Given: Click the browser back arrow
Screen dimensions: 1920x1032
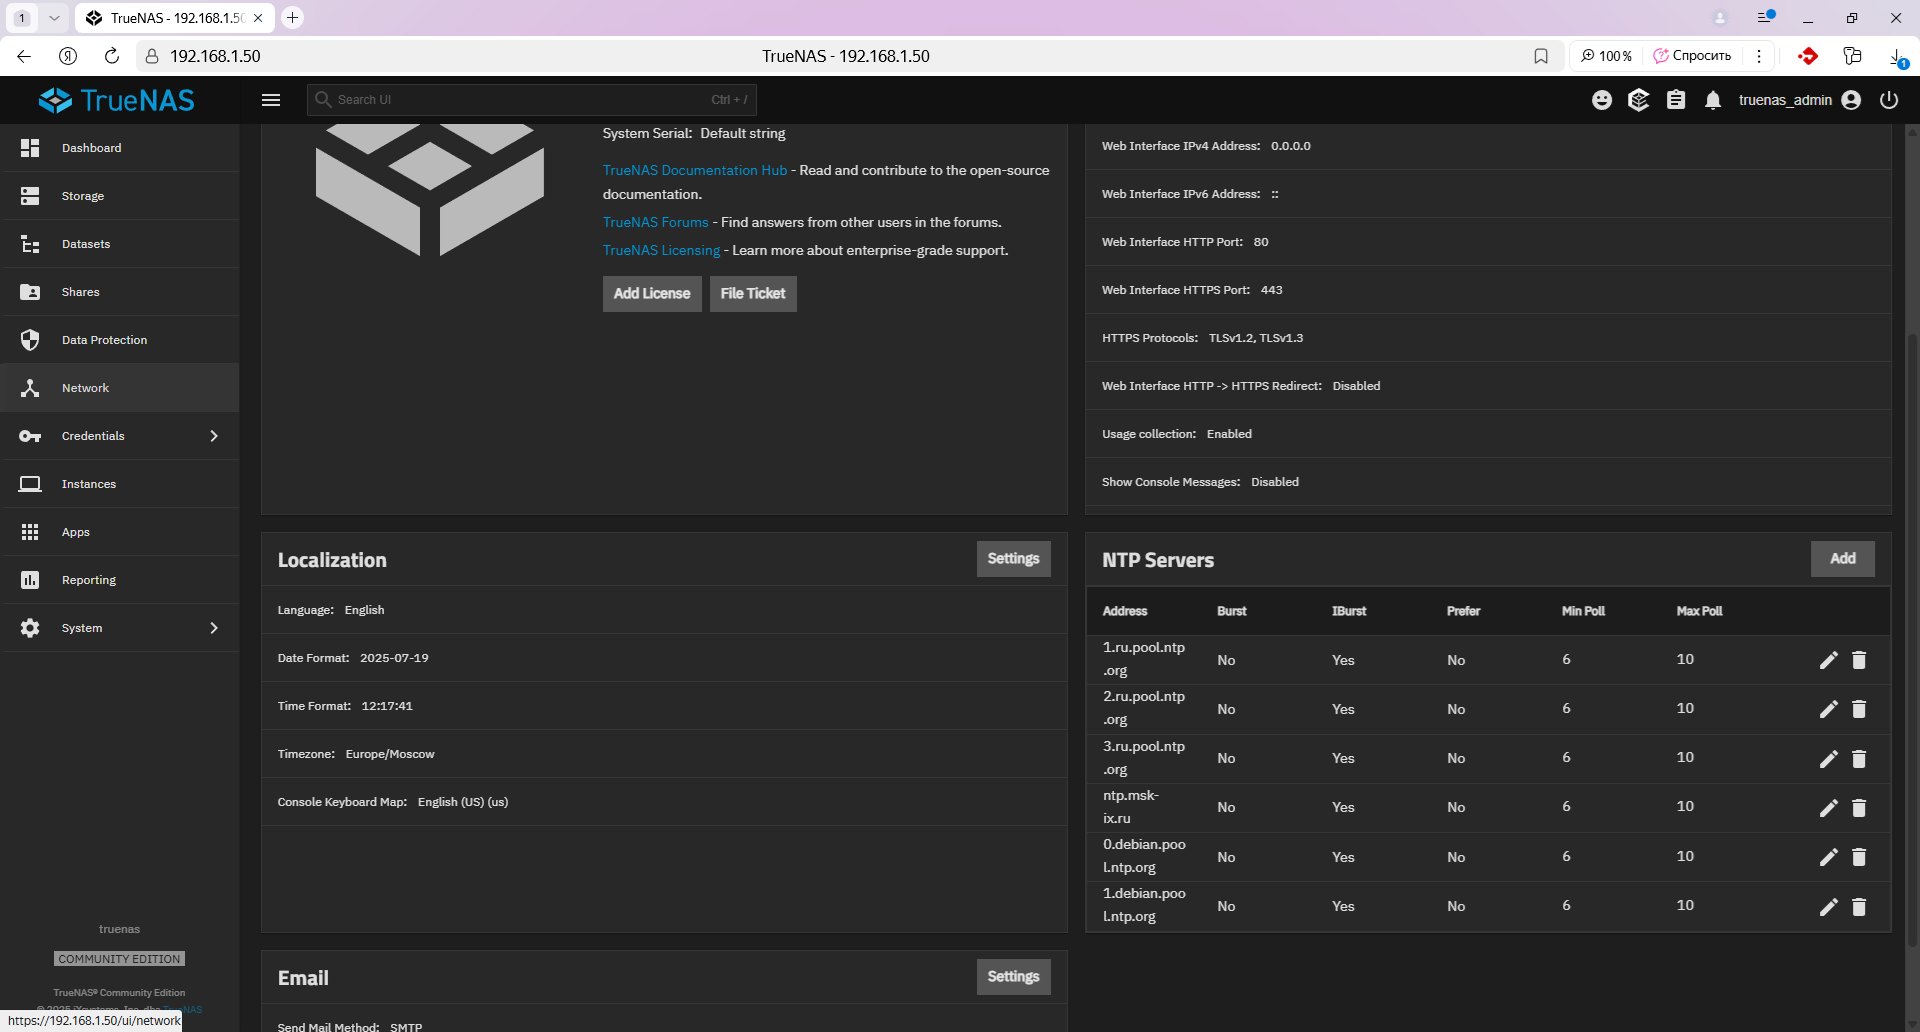Looking at the screenshot, I should point(24,56).
